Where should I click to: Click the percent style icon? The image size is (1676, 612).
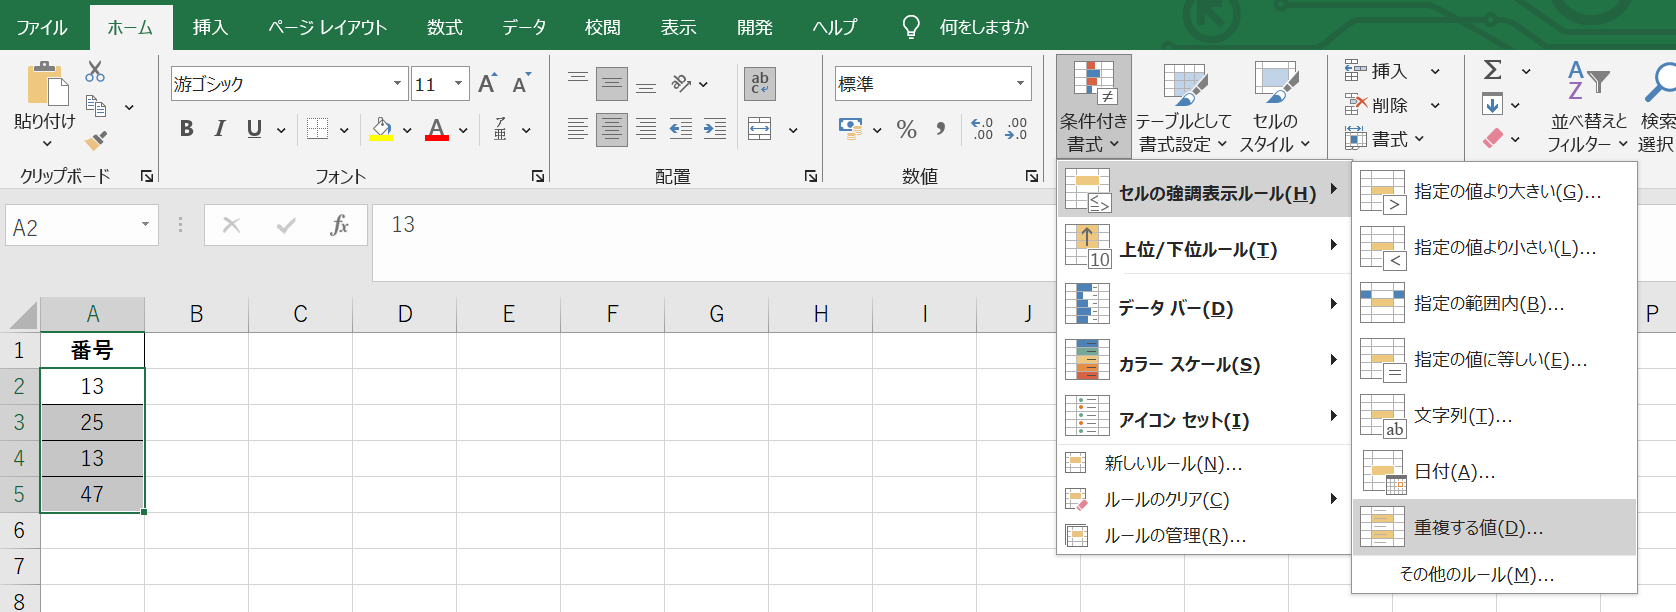906,129
